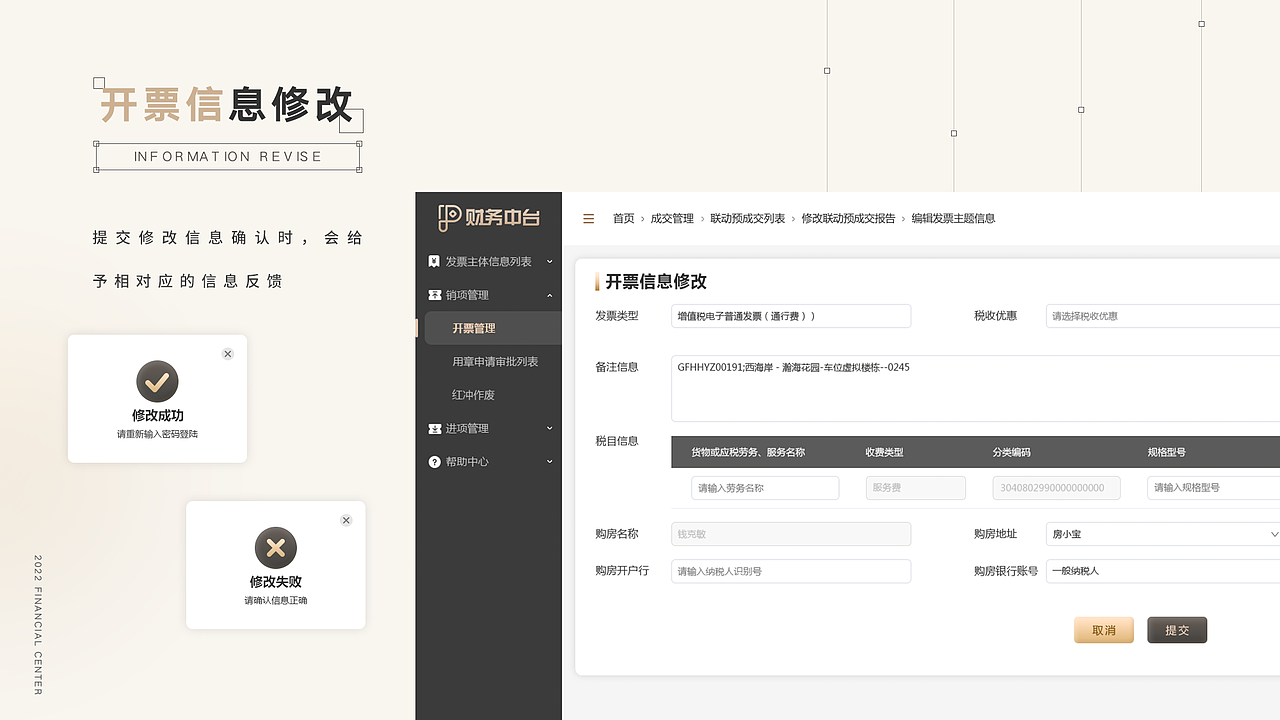Expand the 帮助中心 chevron
This screenshot has width=1280, height=720.
[550, 462]
